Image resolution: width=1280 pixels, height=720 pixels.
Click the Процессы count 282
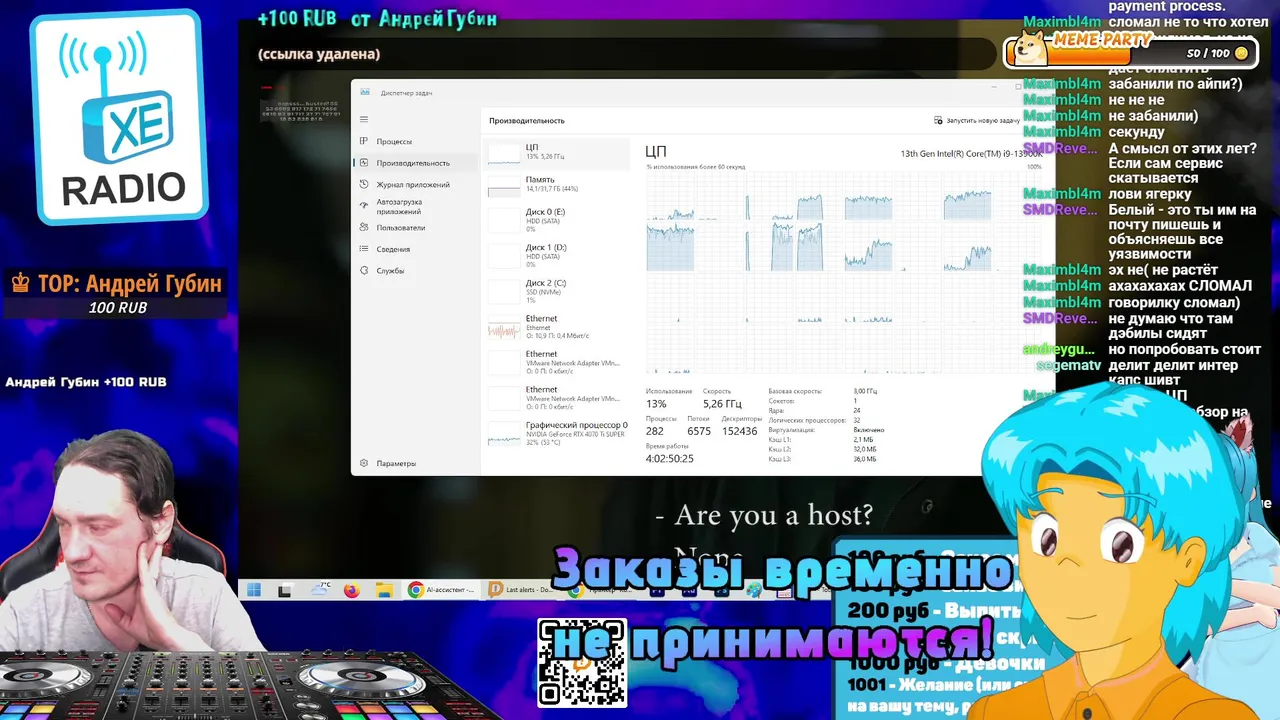click(x=655, y=431)
